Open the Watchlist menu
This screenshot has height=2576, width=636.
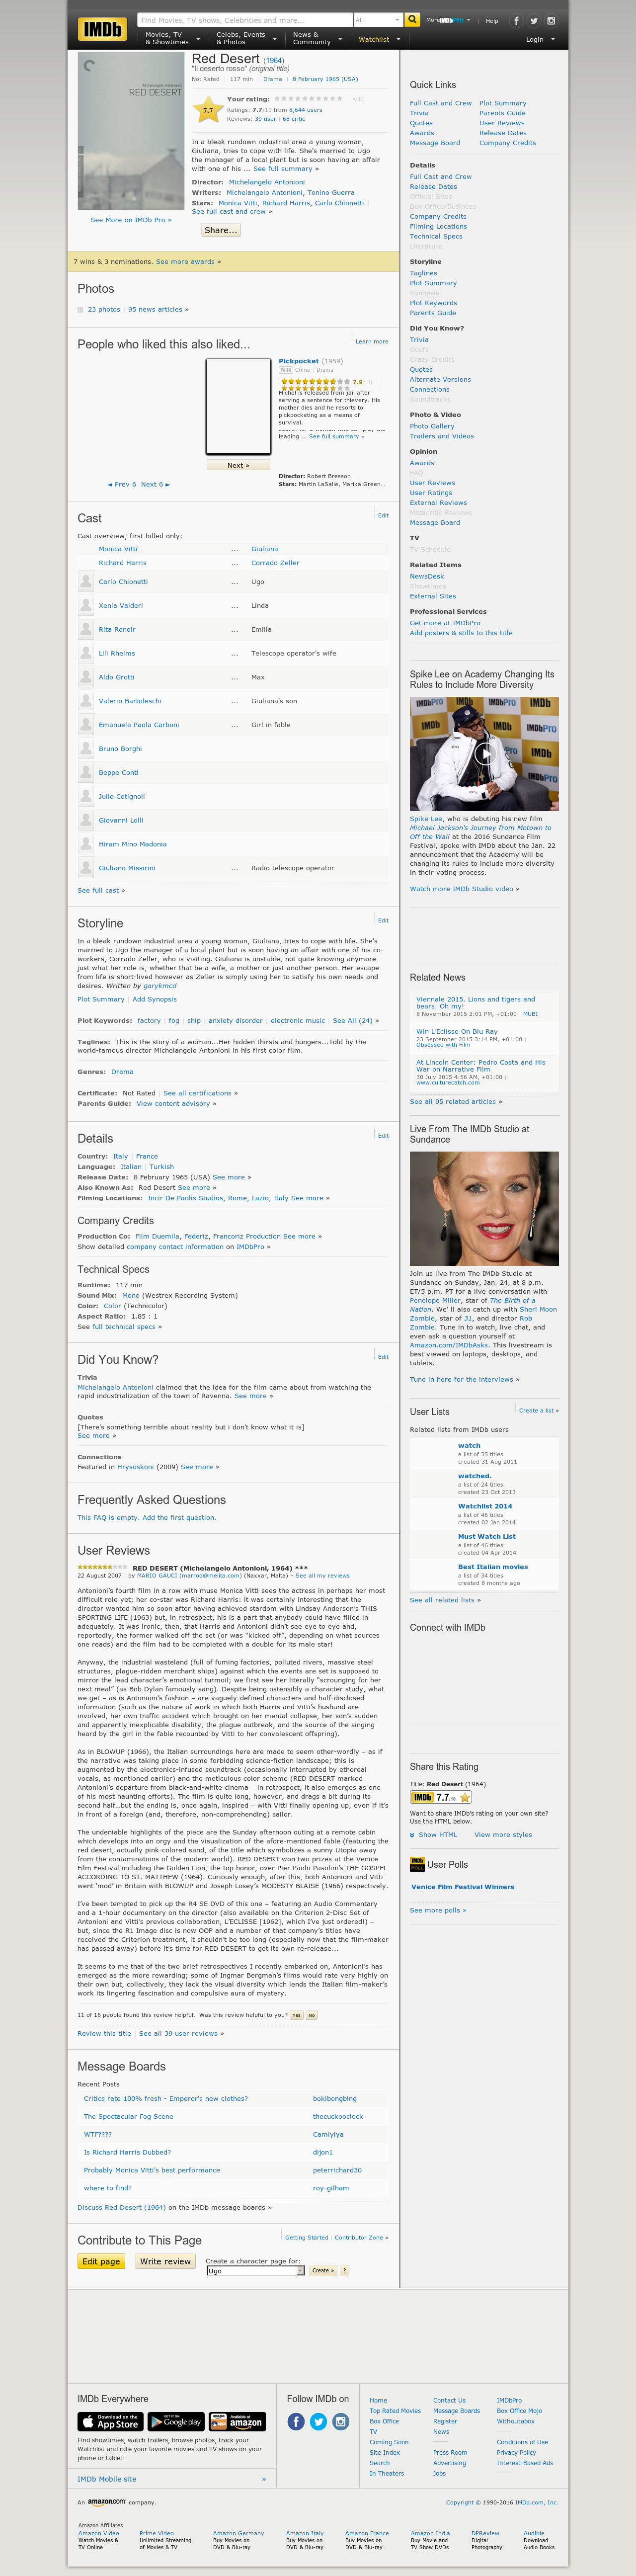coord(379,40)
